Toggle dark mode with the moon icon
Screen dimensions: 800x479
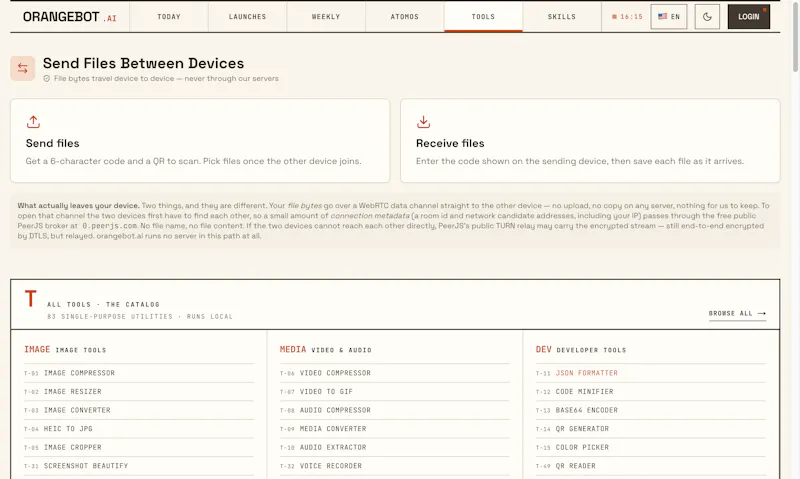(x=707, y=17)
